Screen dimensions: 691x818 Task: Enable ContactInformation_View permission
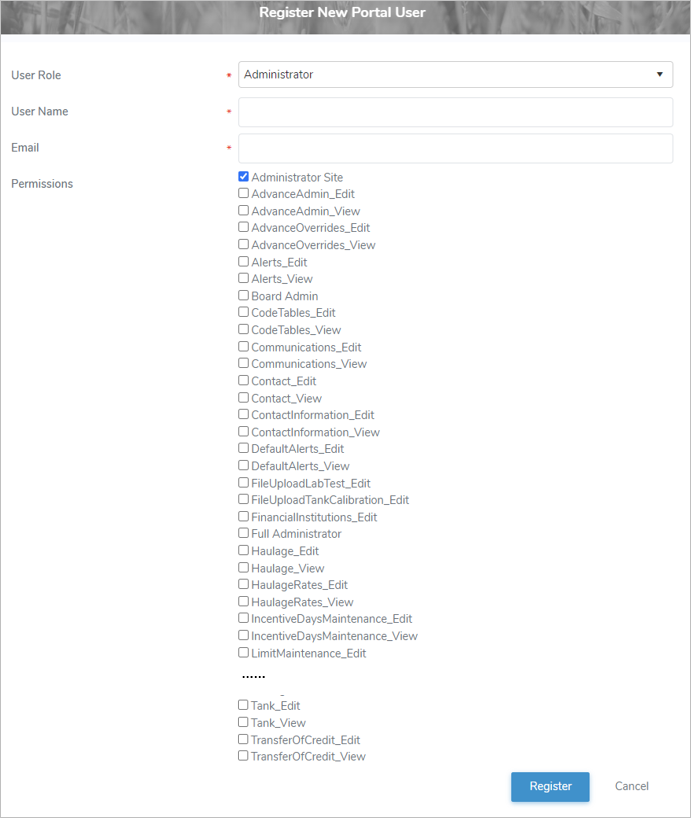coord(242,431)
